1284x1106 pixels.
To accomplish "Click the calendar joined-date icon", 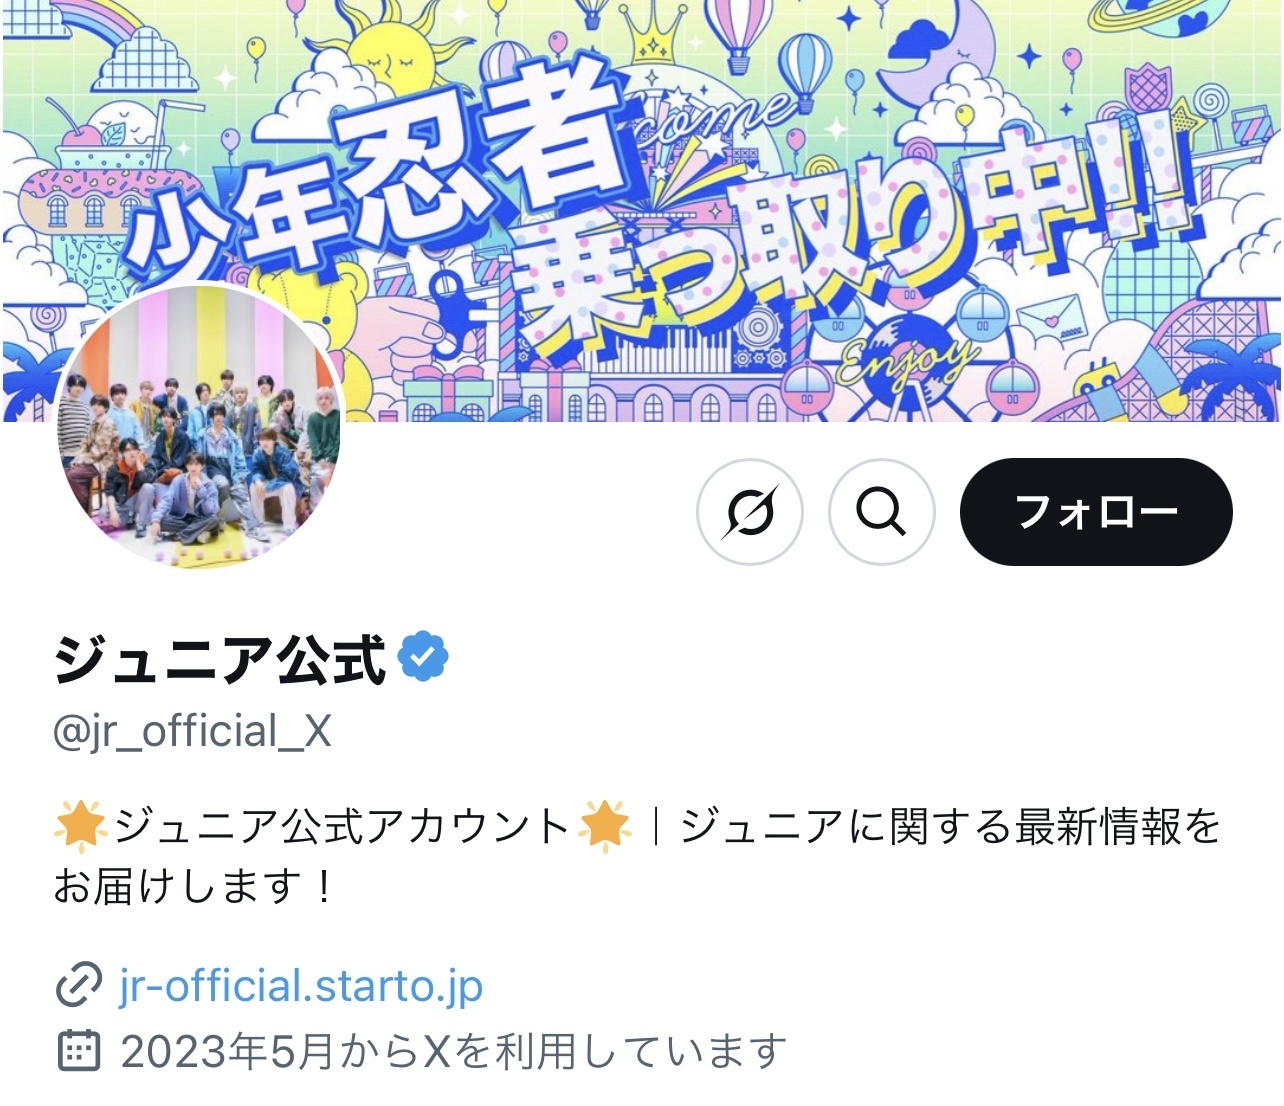I will [79, 1051].
